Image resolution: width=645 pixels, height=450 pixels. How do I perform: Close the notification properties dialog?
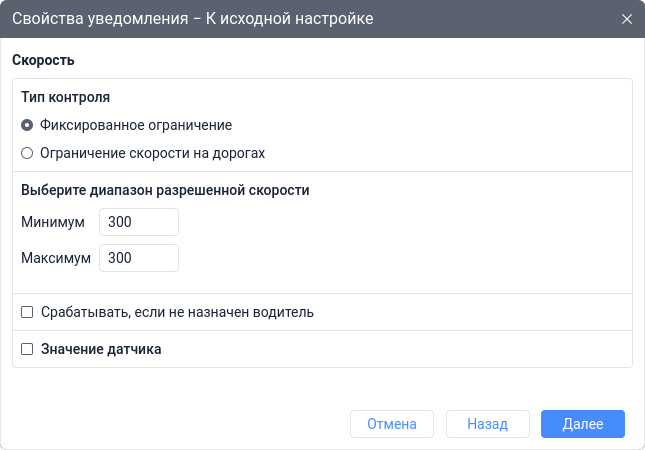[x=627, y=20]
